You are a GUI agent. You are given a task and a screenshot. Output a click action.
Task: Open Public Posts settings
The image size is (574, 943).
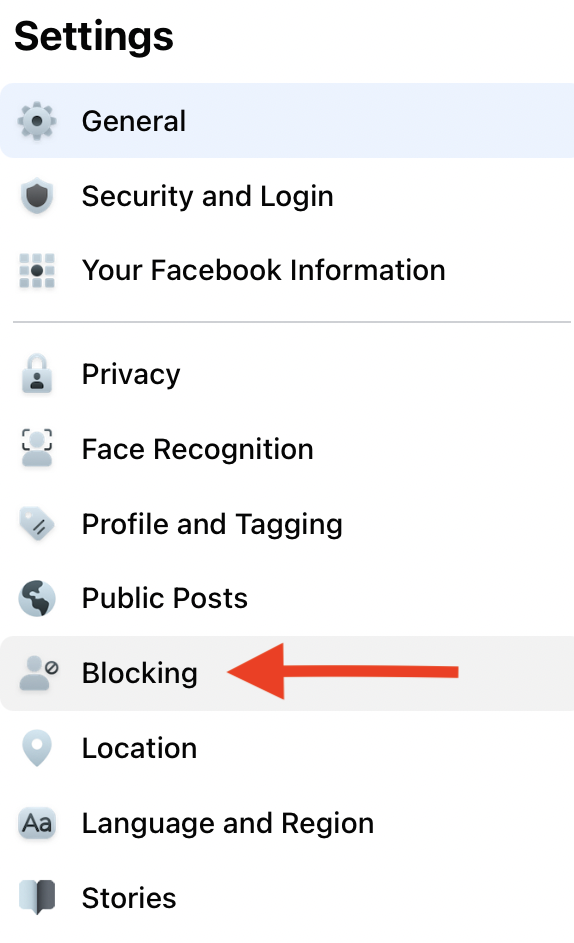coord(287,598)
